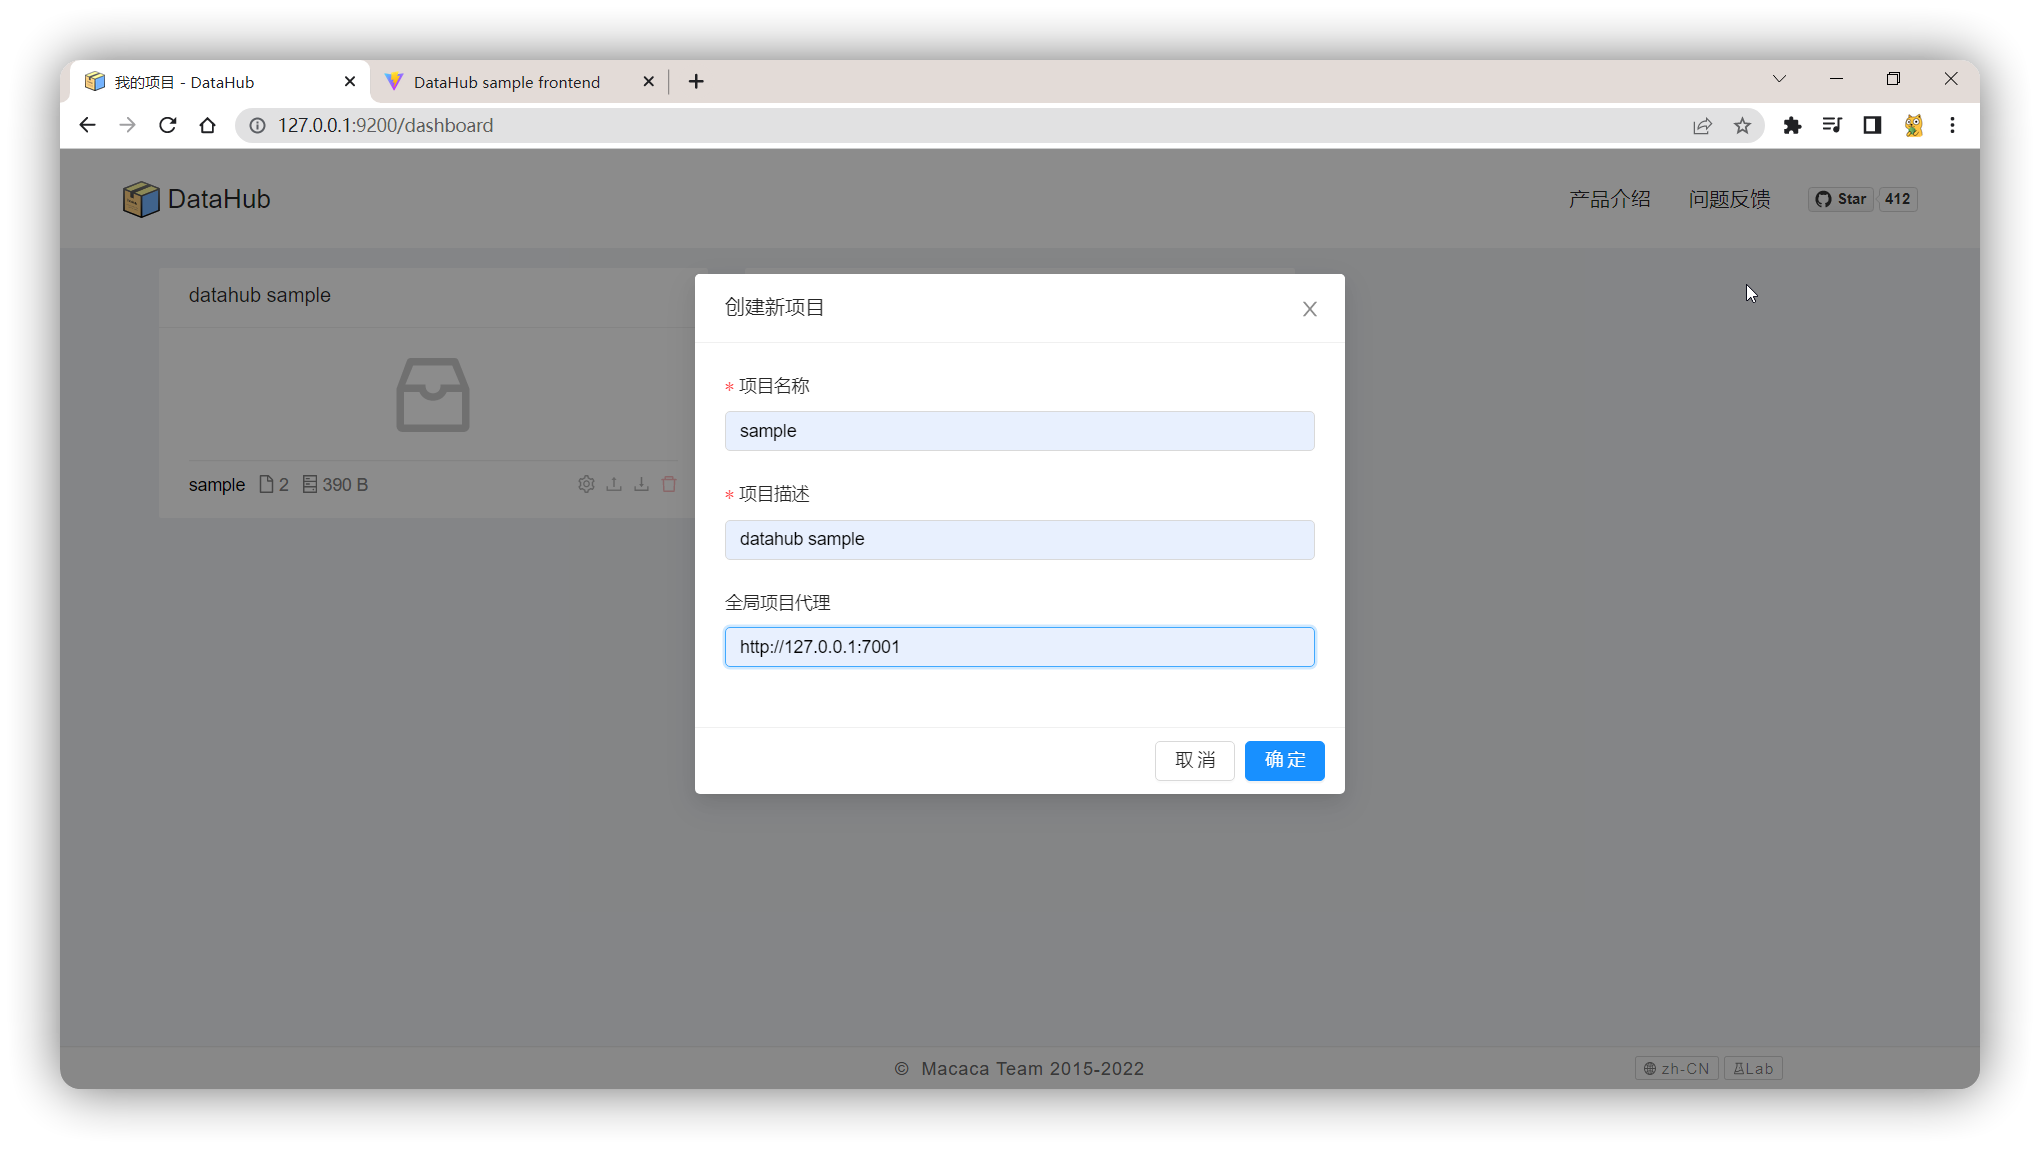
Task: Click the 项目描述 input containing datahub sample
Action: pyautogui.click(x=1019, y=539)
